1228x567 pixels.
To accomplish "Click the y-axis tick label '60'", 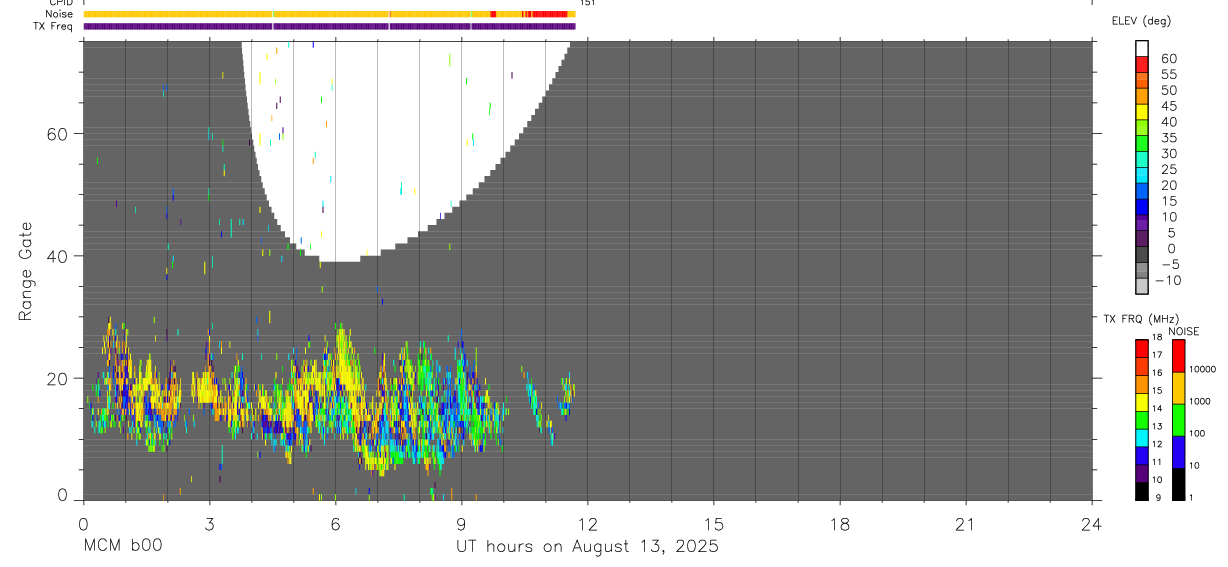I will tap(58, 134).
